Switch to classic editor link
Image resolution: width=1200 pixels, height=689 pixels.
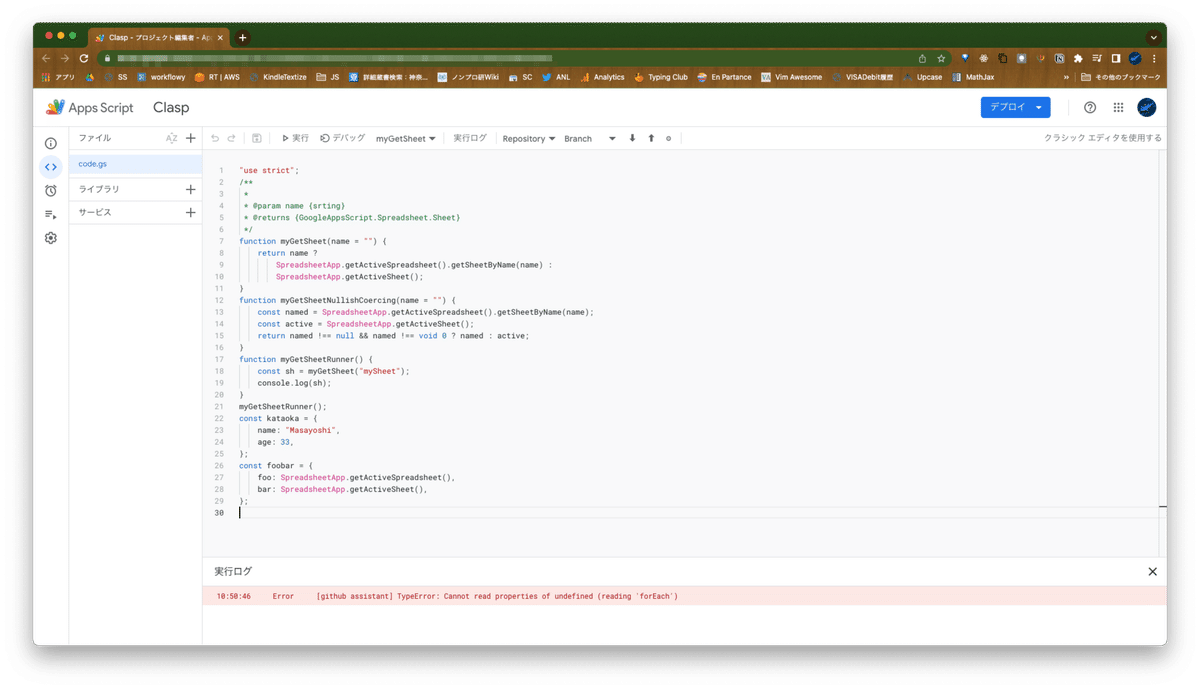pos(1103,138)
